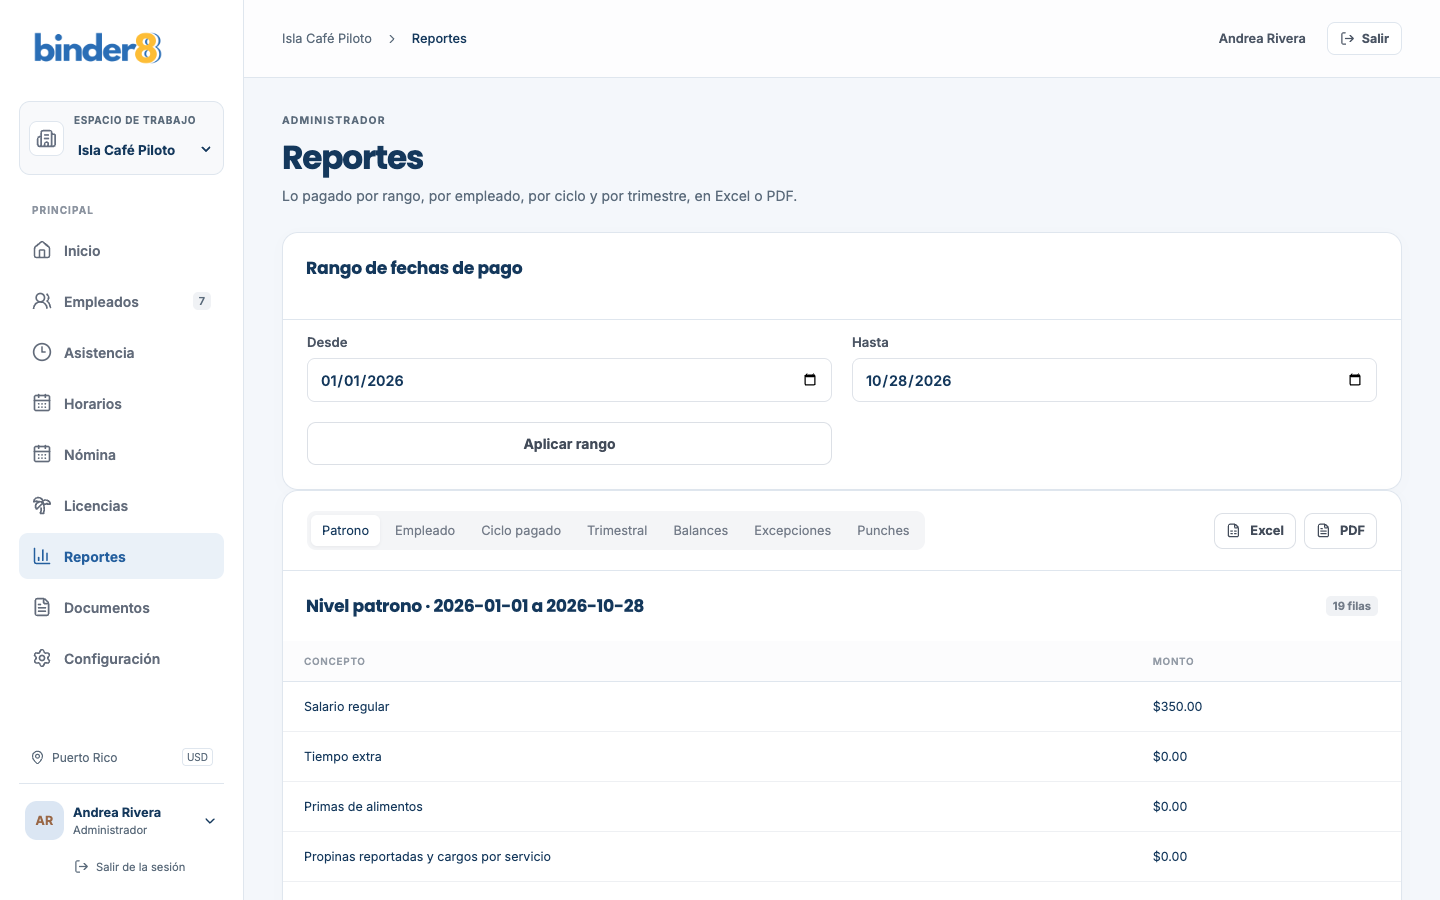
Task: Click the Inicio home icon
Action: pyautogui.click(x=42, y=250)
